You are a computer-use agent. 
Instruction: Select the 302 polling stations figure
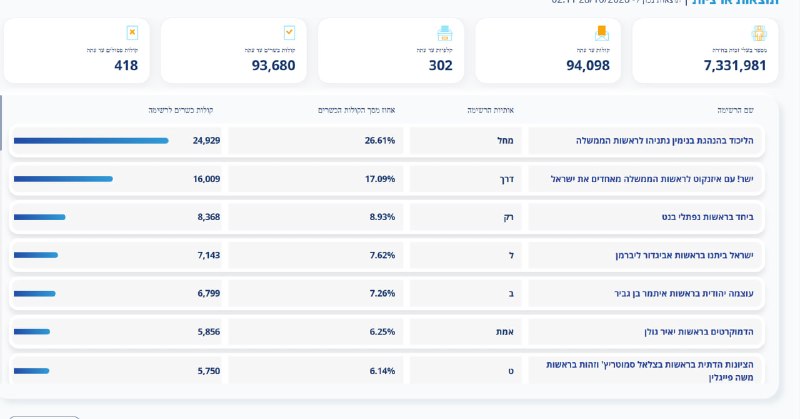pos(440,65)
